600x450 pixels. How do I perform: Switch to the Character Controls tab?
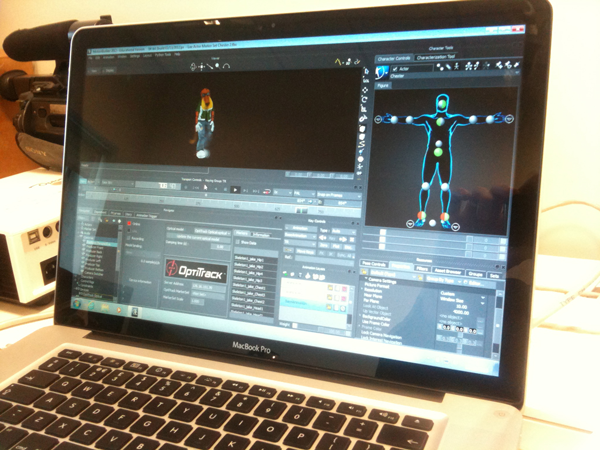pos(394,59)
